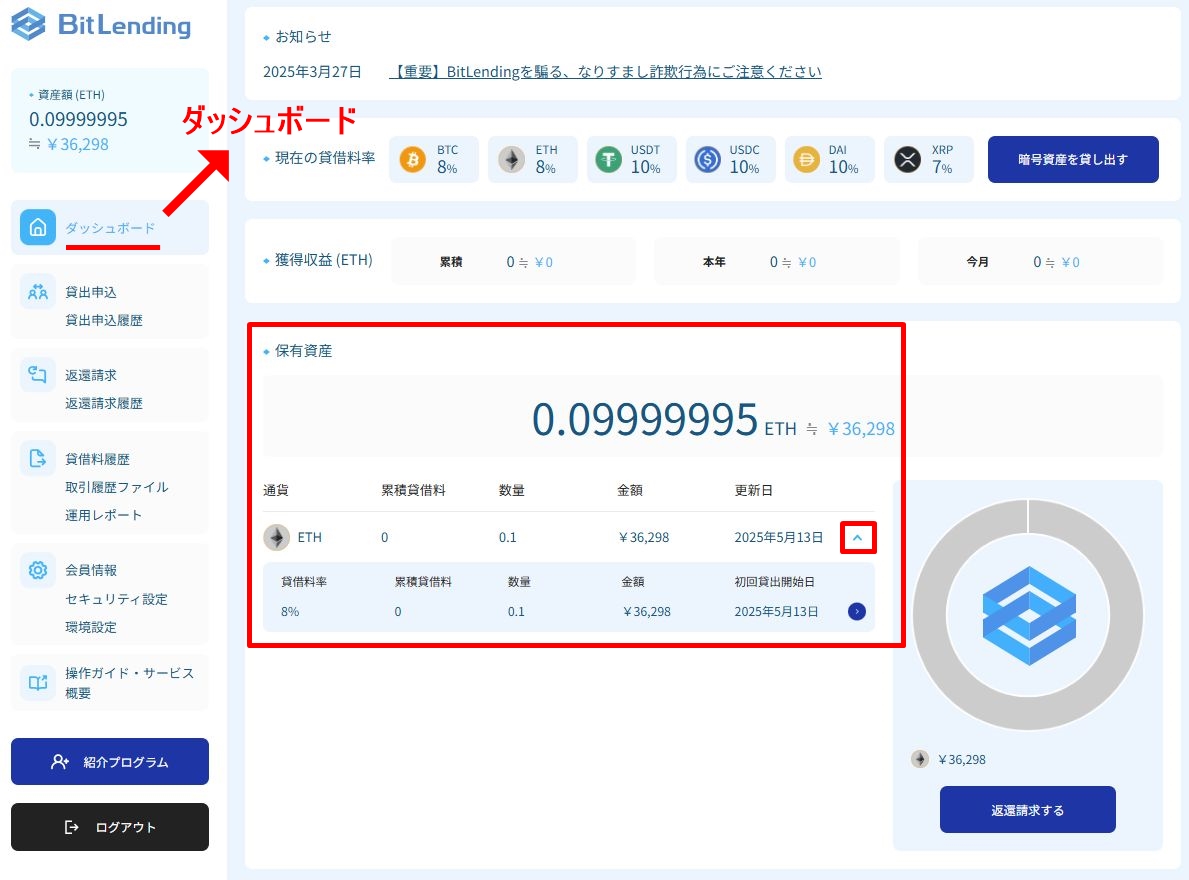The height and width of the screenshot is (880, 1189).
Task: Click the 返還請求 sidebar icon
Action: 38,374
